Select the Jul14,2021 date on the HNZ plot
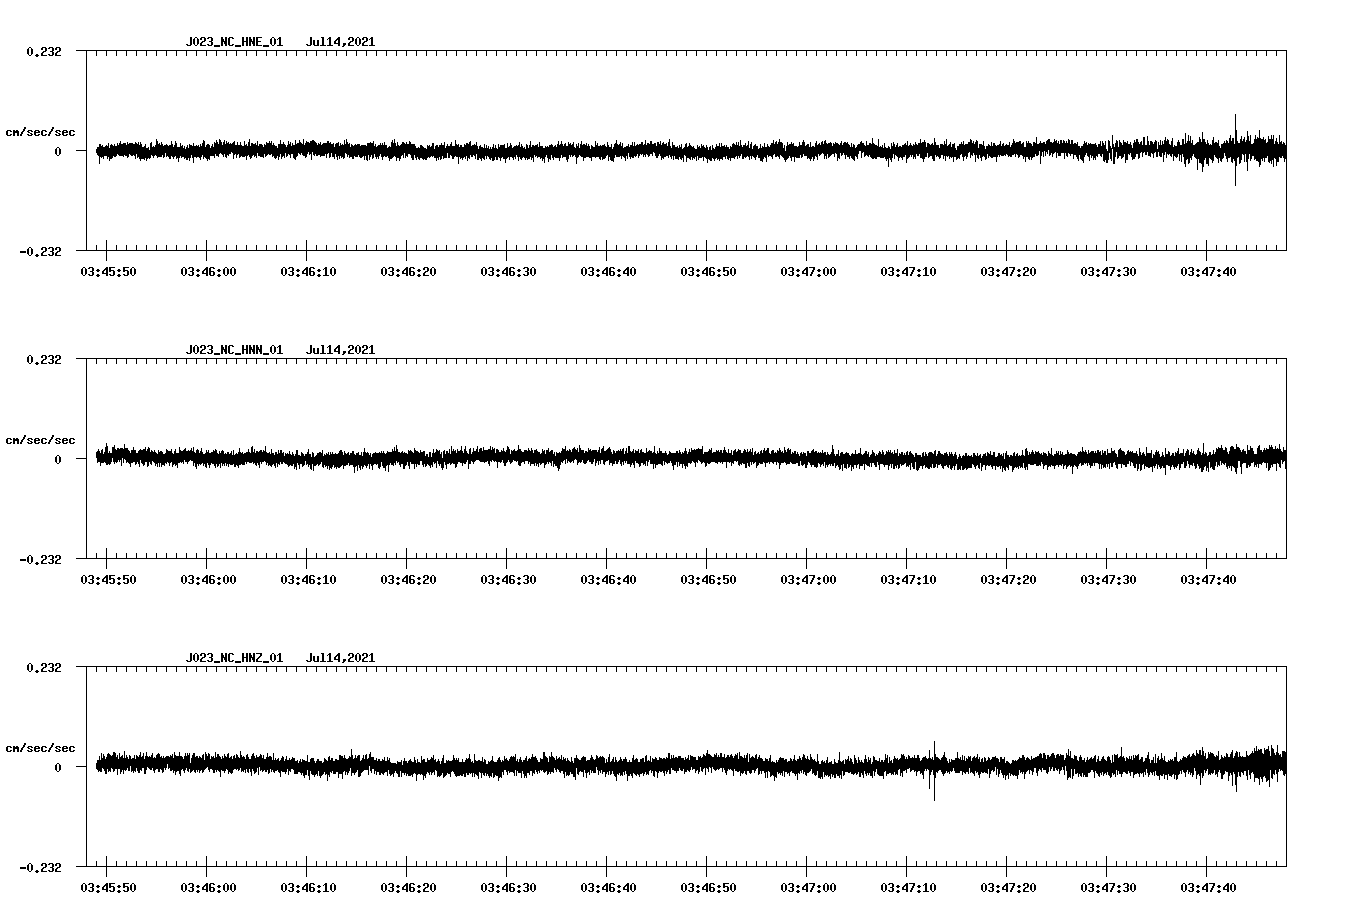 tap(340, 657)
